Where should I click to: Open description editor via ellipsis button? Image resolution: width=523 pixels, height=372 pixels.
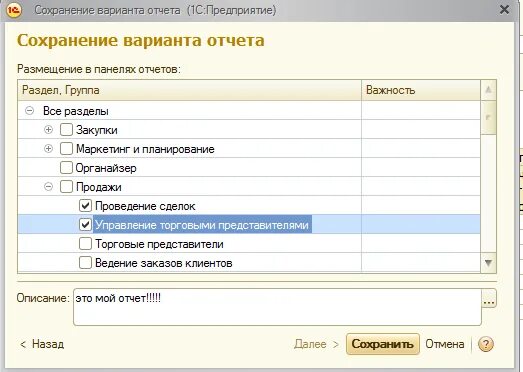(489, 299)
